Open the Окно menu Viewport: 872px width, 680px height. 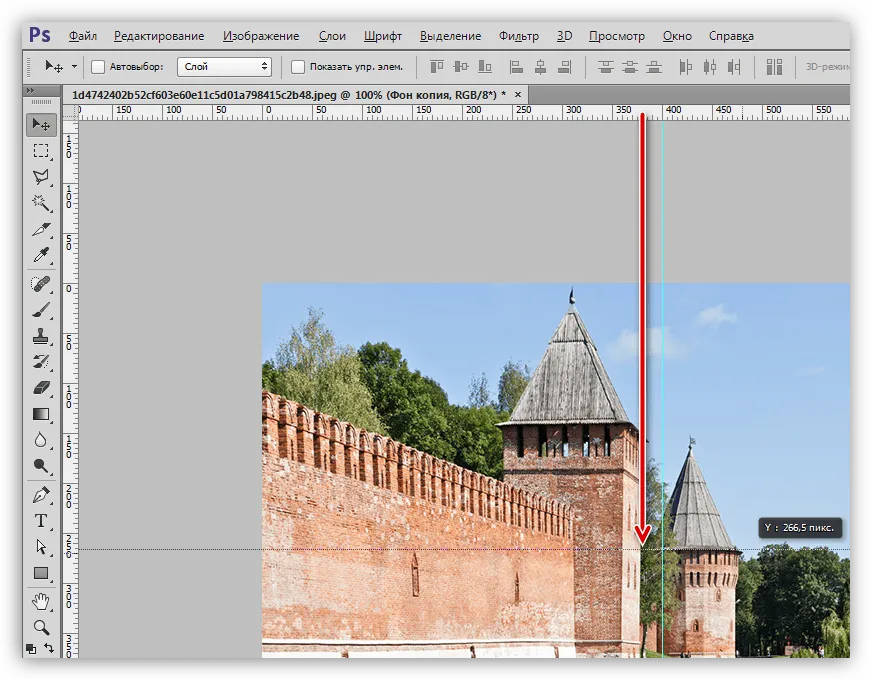(677, 36)
